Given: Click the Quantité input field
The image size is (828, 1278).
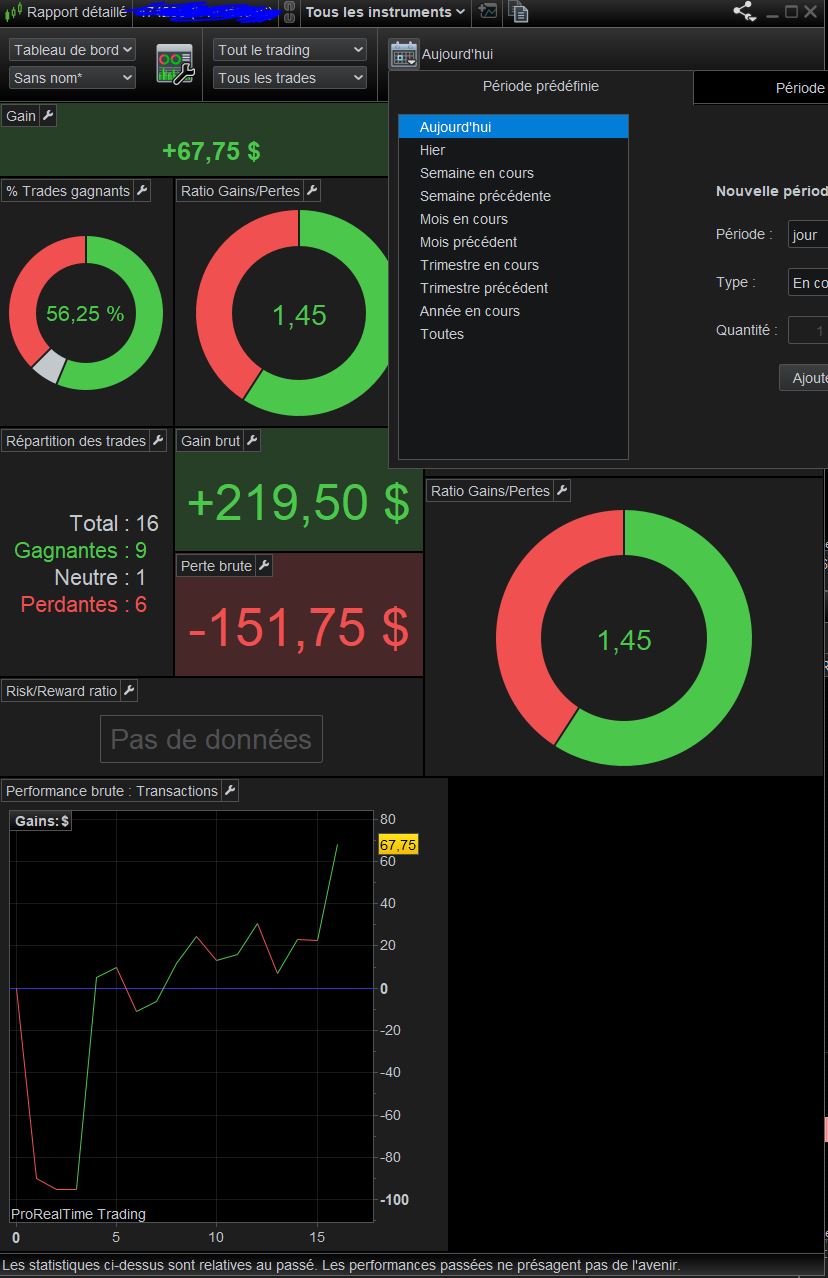Looking at the screenshot, I should pos(808,330).
